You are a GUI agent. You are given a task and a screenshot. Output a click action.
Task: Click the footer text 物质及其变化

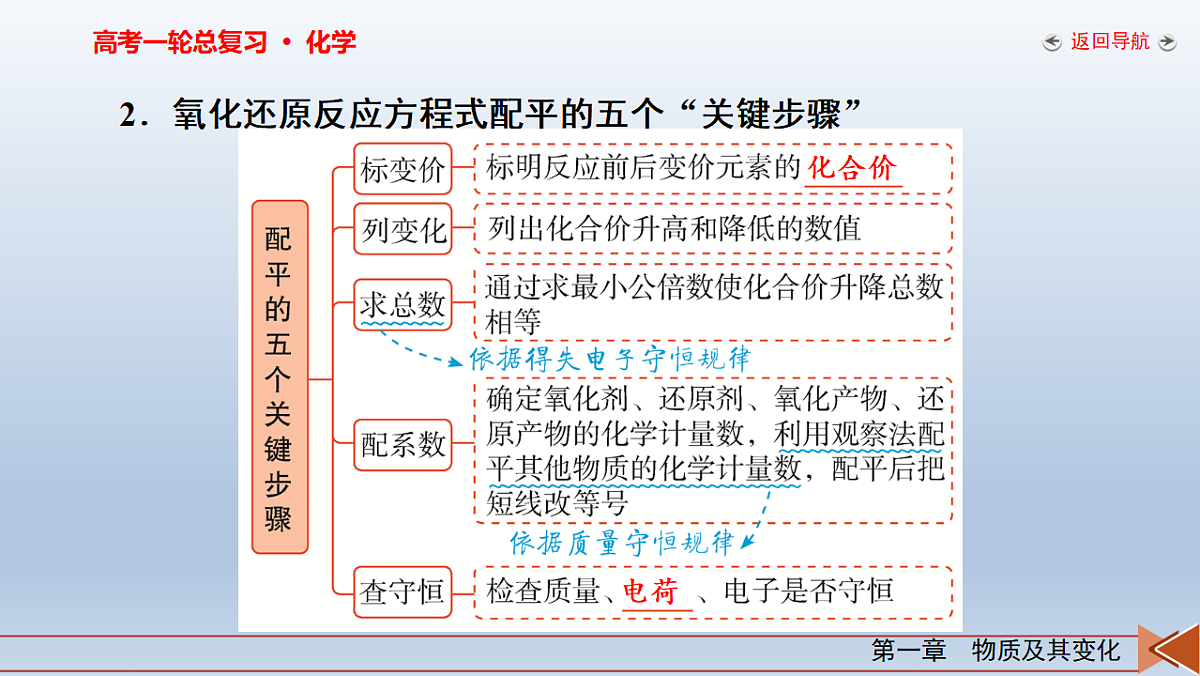pyautogui.click(x=1046, y=652)
